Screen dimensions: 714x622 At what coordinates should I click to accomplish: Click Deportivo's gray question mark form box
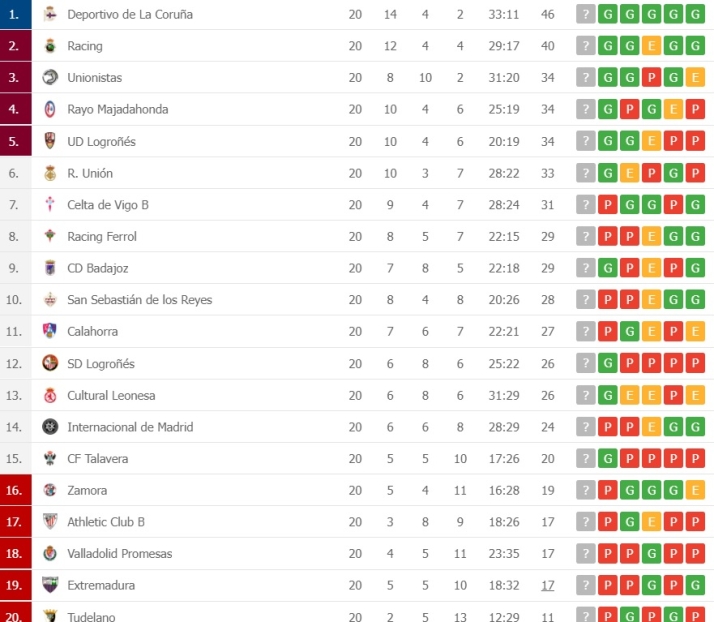(586, 14)
